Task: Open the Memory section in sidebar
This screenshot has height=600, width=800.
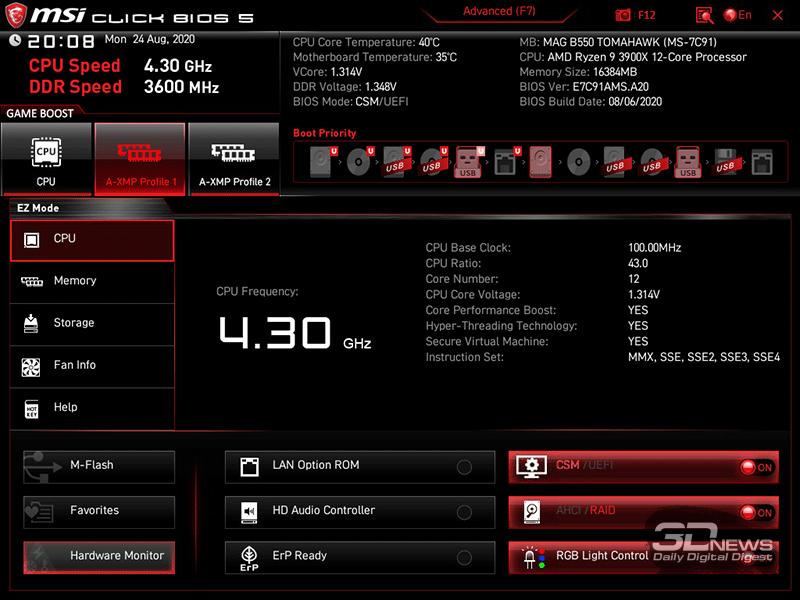Action: pos(92,282)
